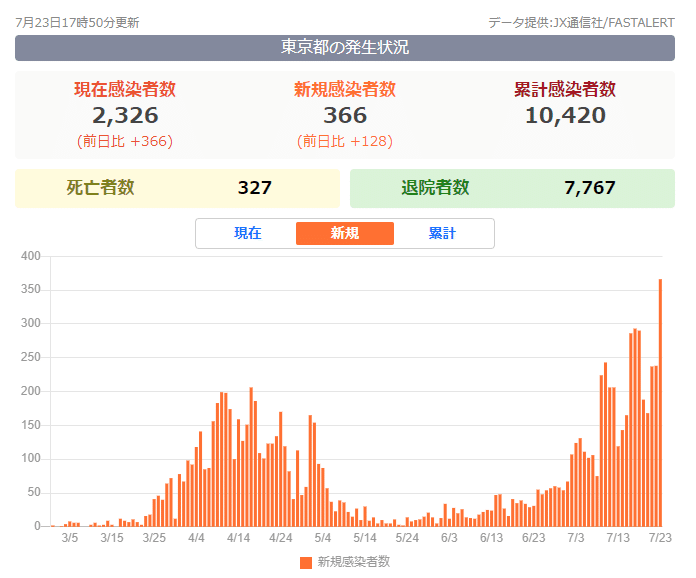Click the 東京都の発生状況 header bar
This screenshot has width=696, height=578.
click(345, 48)
